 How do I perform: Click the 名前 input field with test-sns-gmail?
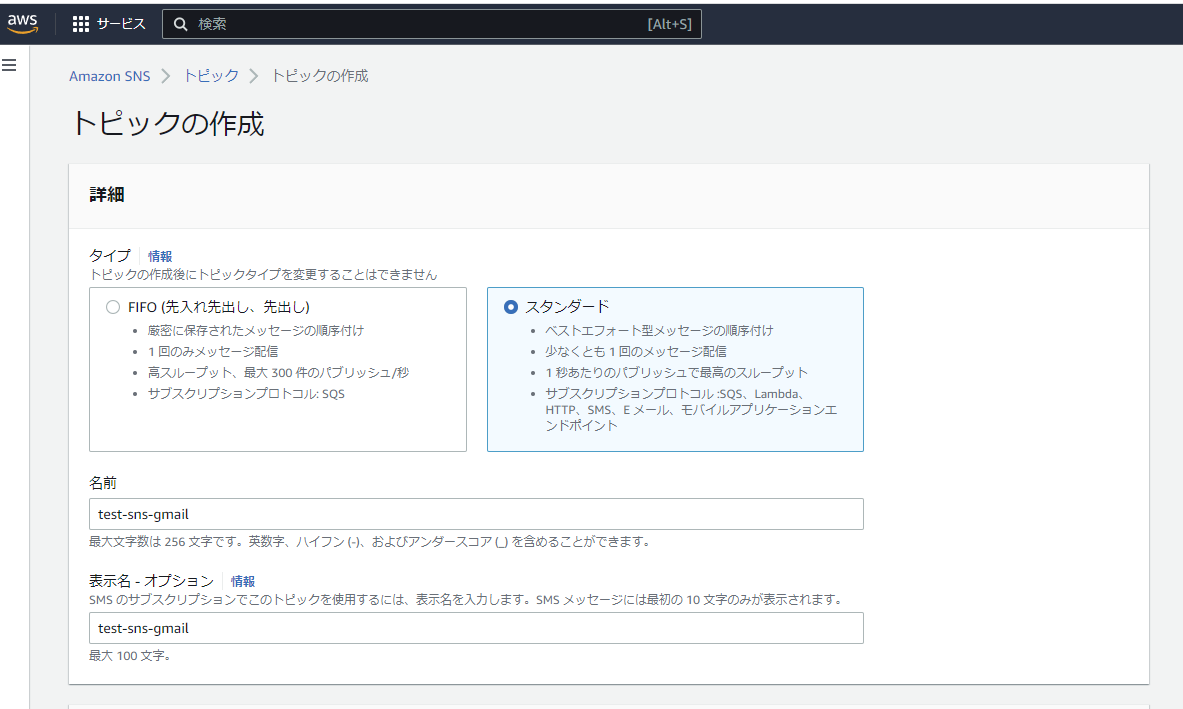[x=476, y=514]
